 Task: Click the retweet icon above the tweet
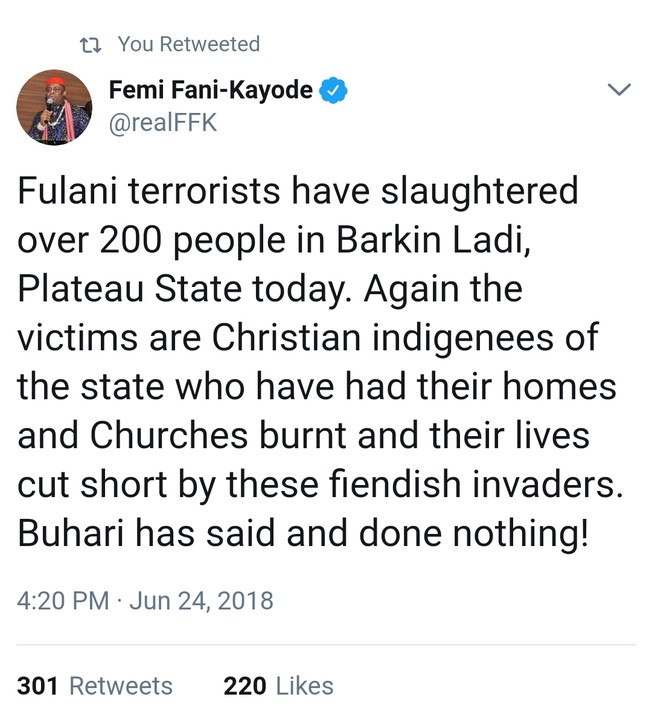(x=91, y=45)
